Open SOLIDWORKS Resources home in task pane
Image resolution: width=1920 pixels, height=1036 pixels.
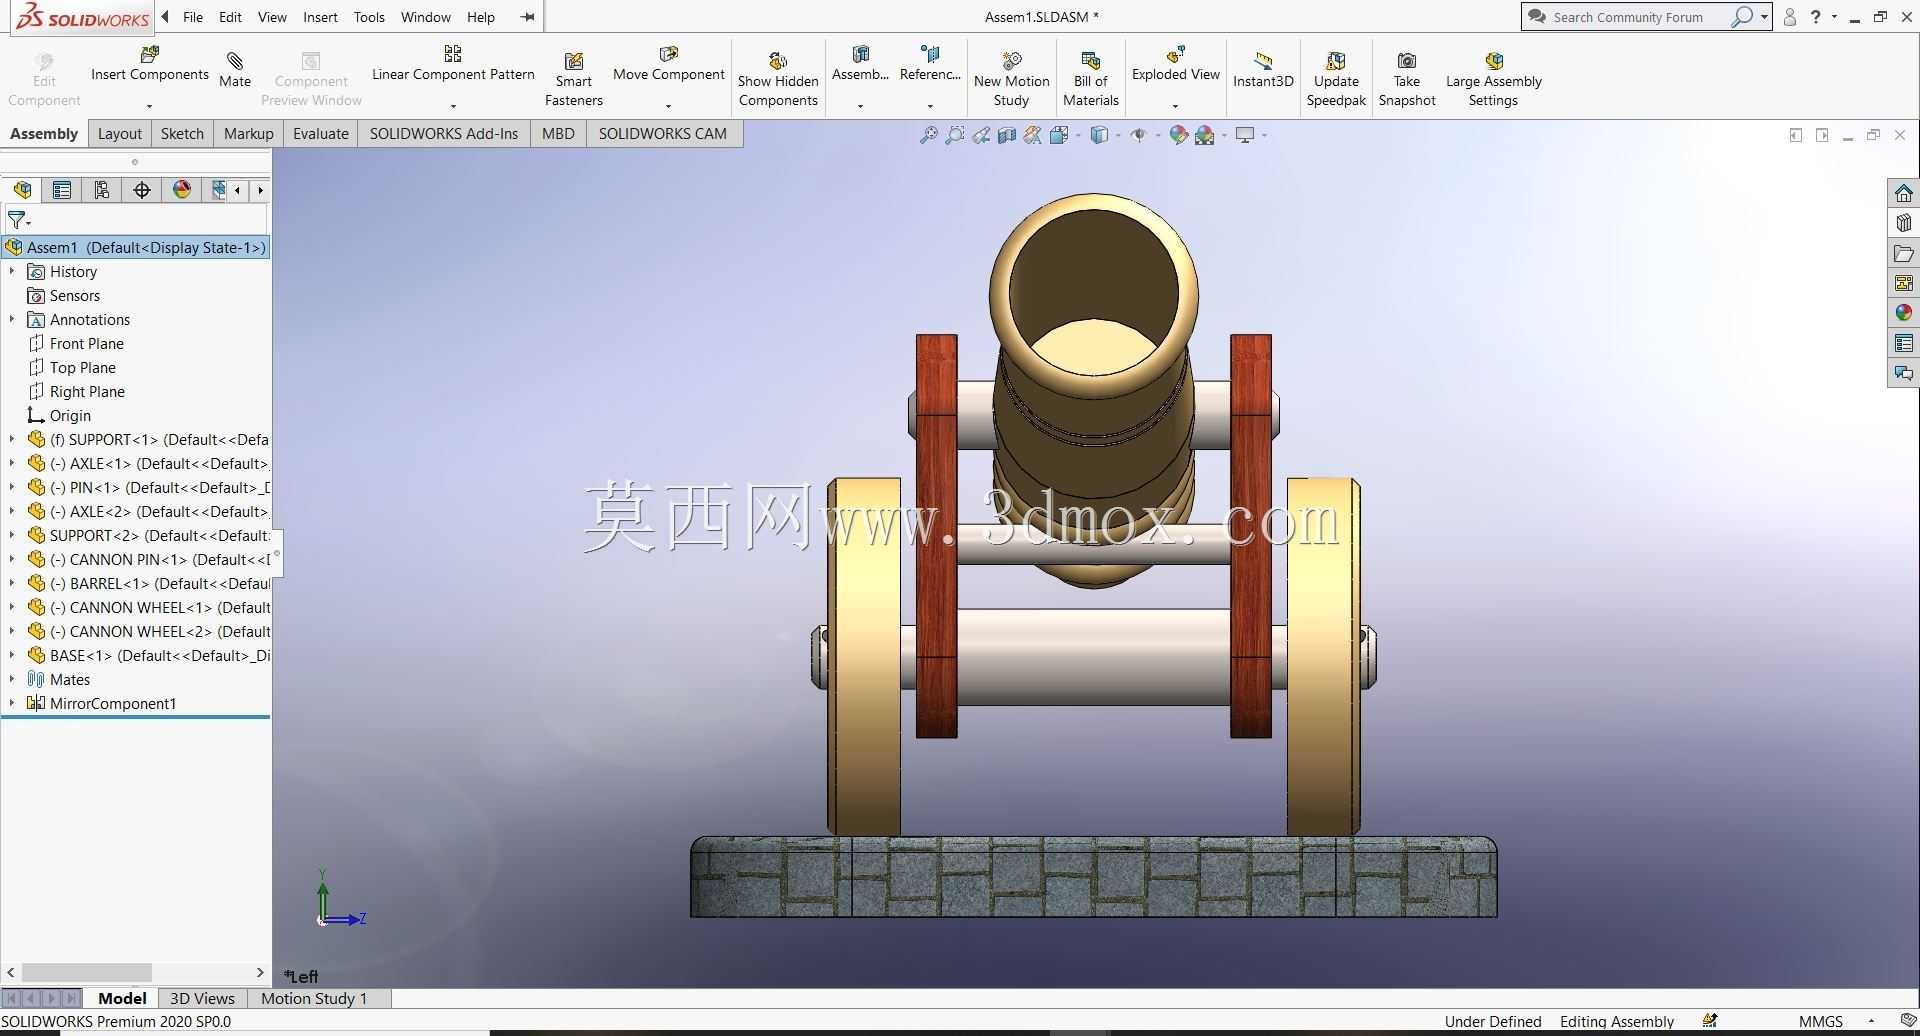click(x=1904, y=193)
